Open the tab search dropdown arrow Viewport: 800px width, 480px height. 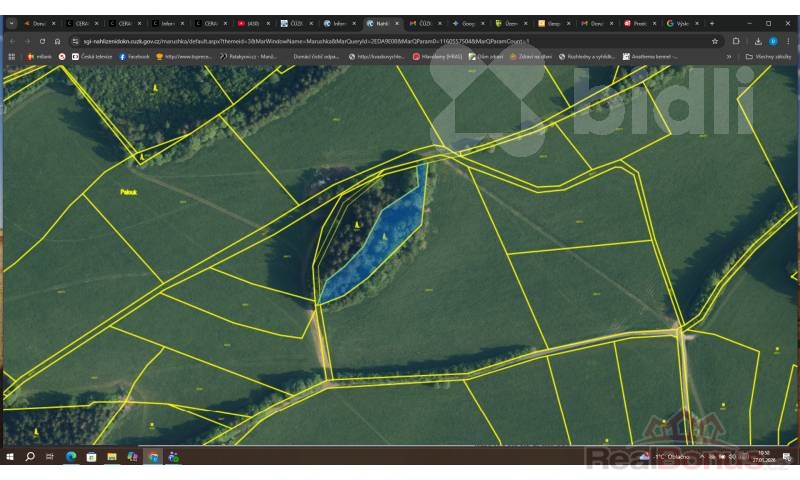click(11, 22)
